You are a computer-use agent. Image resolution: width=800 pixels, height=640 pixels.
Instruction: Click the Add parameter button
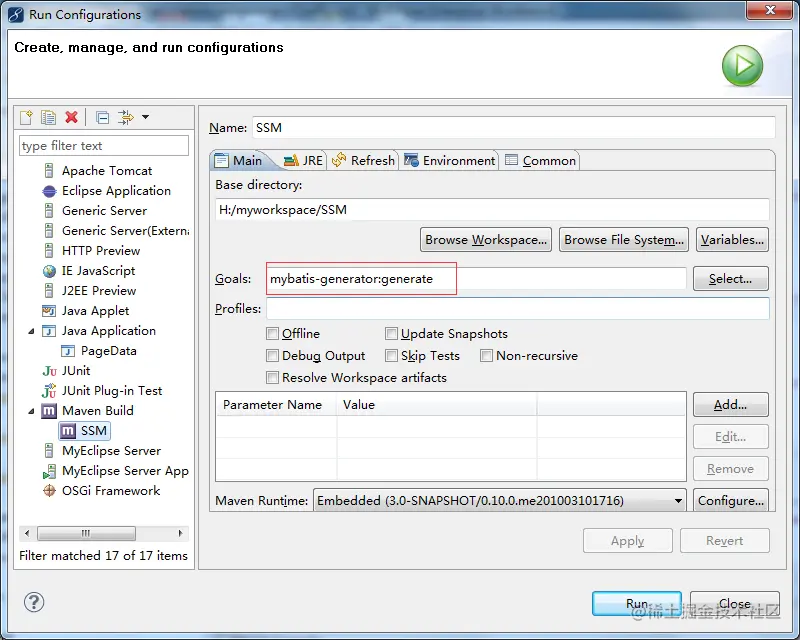[x=731, y=405]
